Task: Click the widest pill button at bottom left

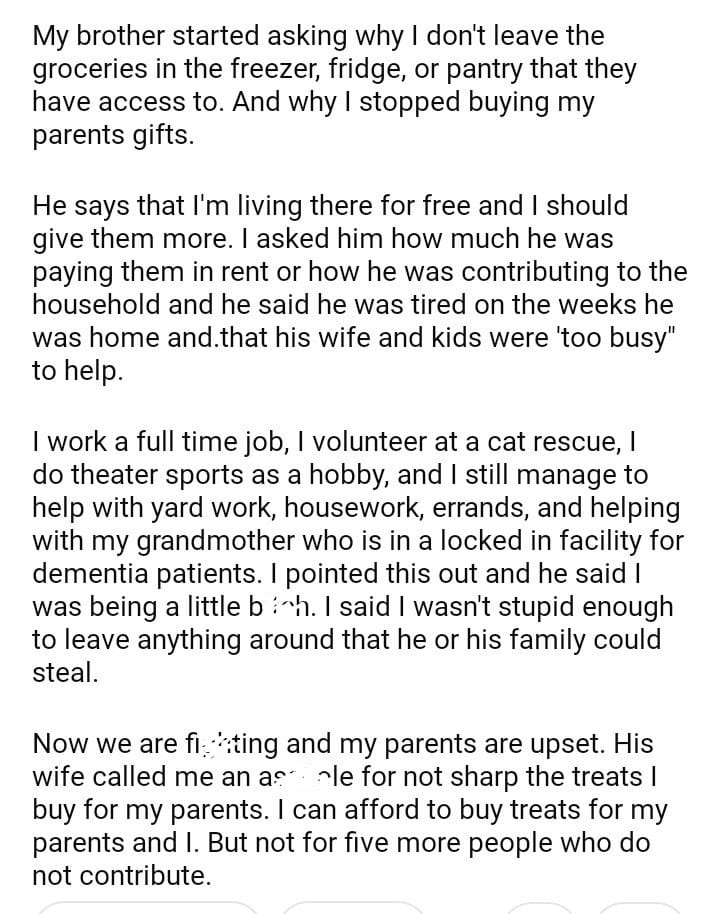Action: click(150, 907)
